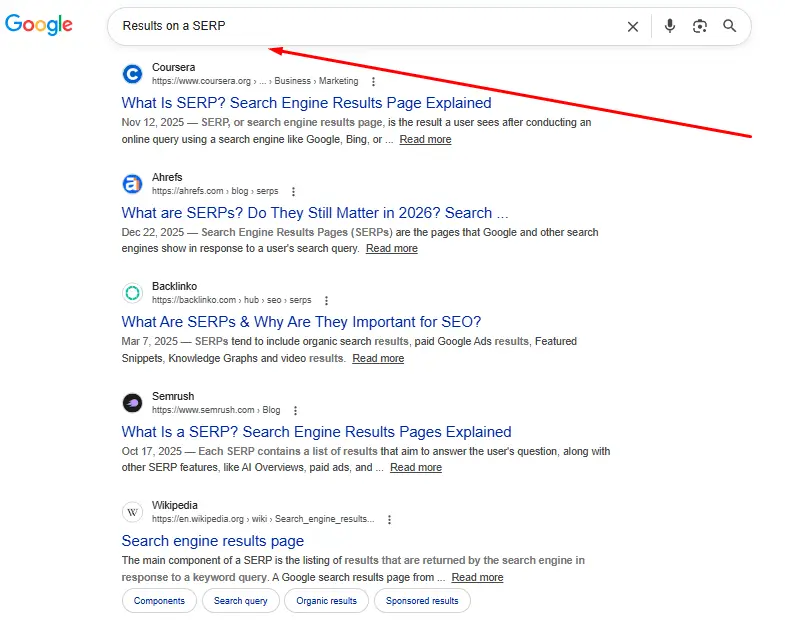Click the Ahrefs site name
785x620 pixels.
coord(167,177)
